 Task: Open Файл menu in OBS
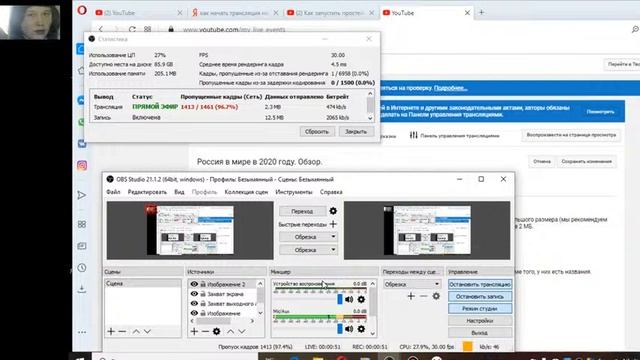(113, 192)
